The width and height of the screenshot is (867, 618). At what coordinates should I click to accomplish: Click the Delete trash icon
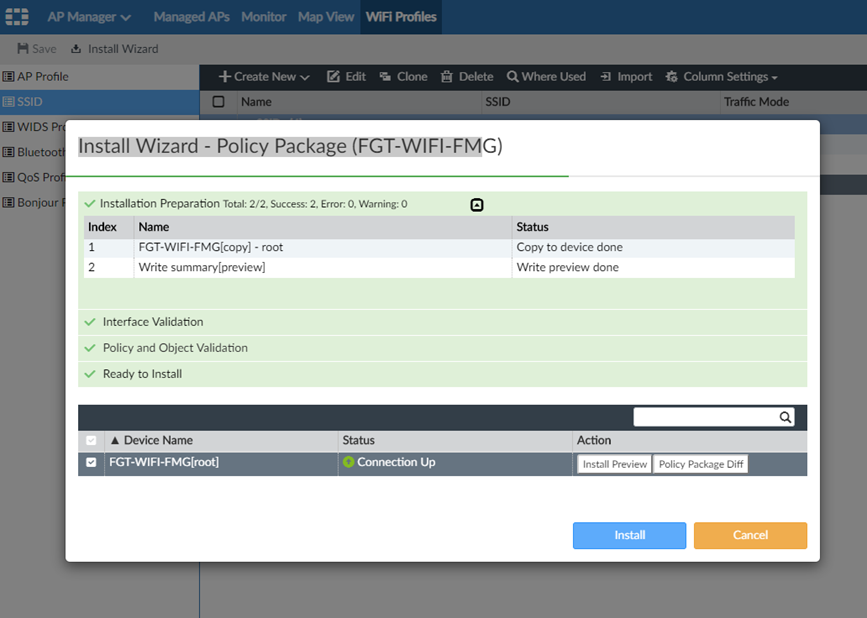click(447, 77)
